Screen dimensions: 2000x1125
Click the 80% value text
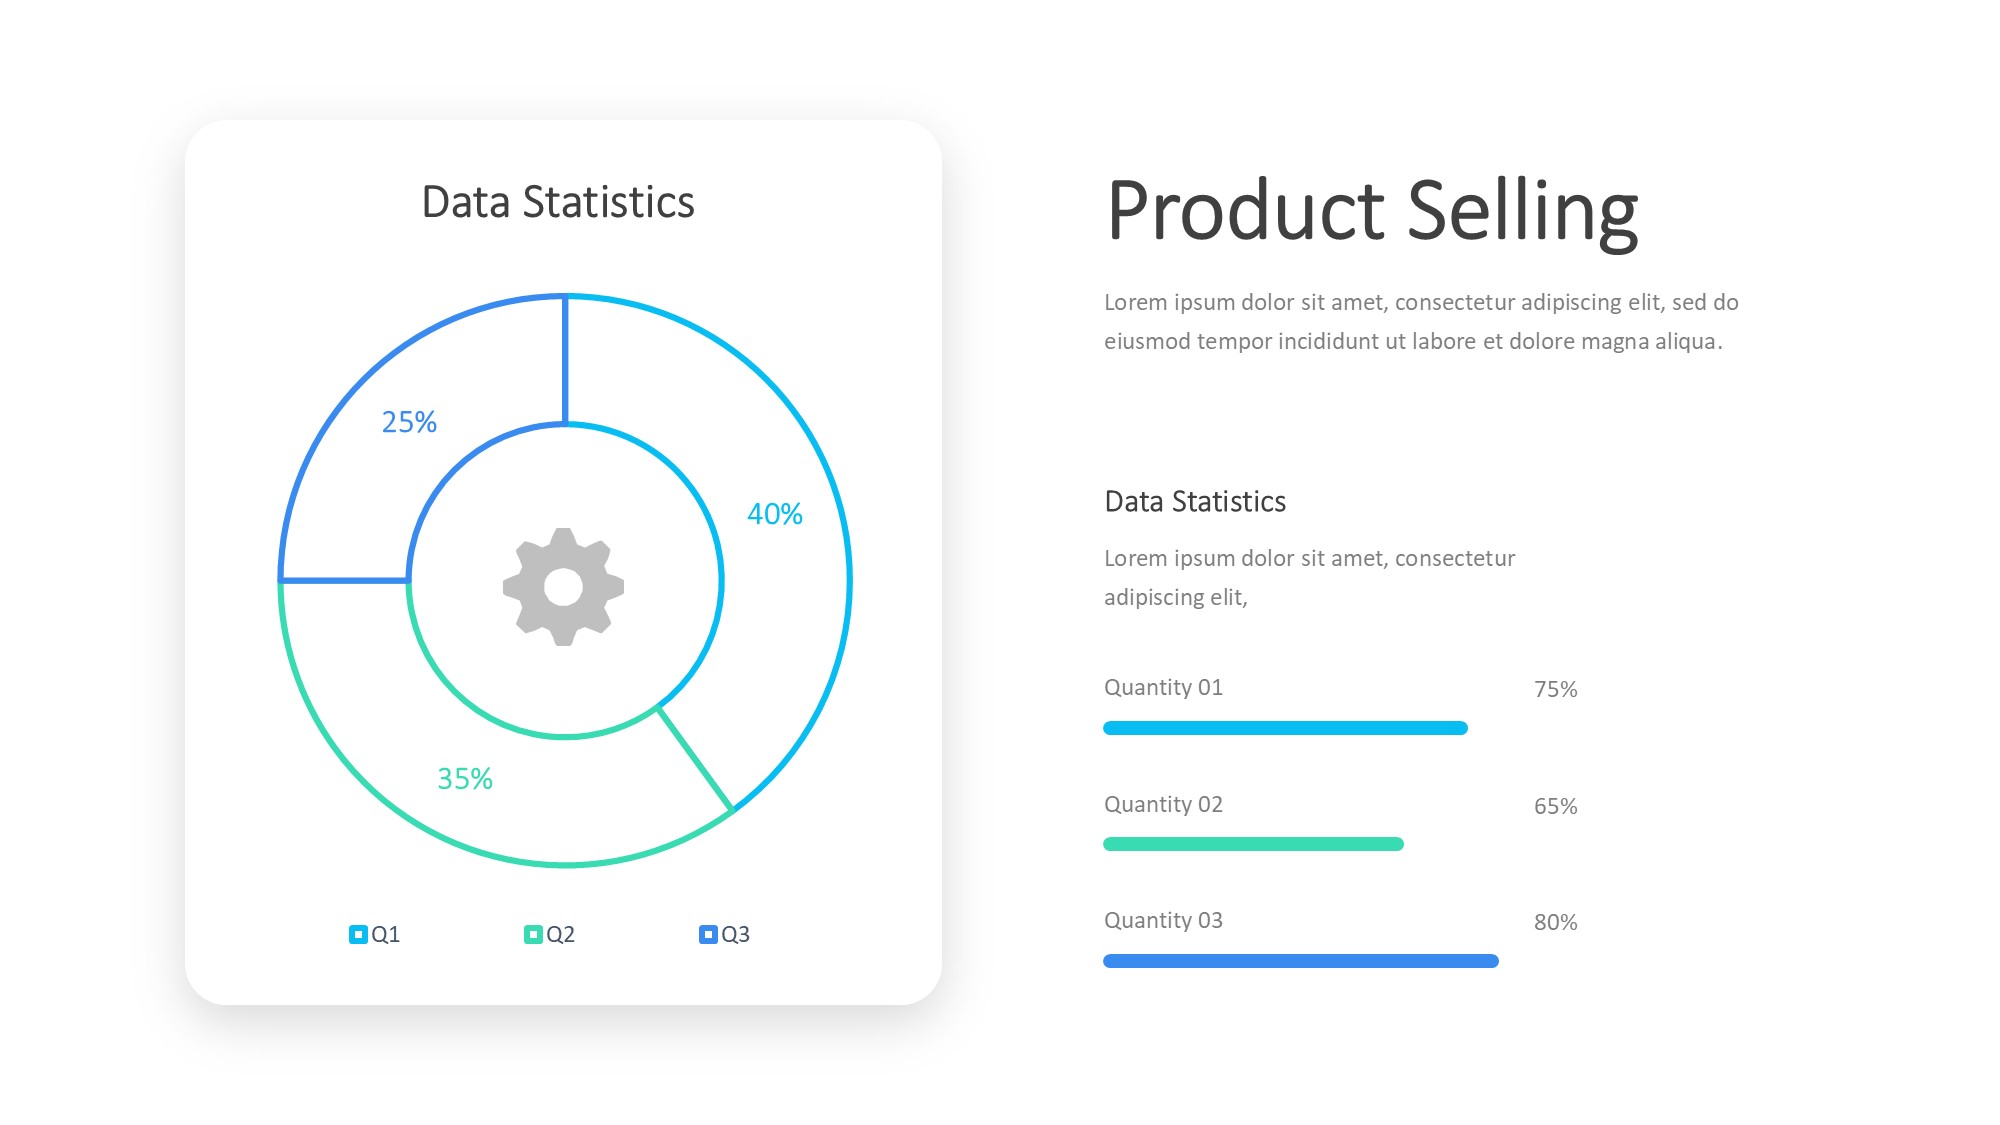[1555, 923]
